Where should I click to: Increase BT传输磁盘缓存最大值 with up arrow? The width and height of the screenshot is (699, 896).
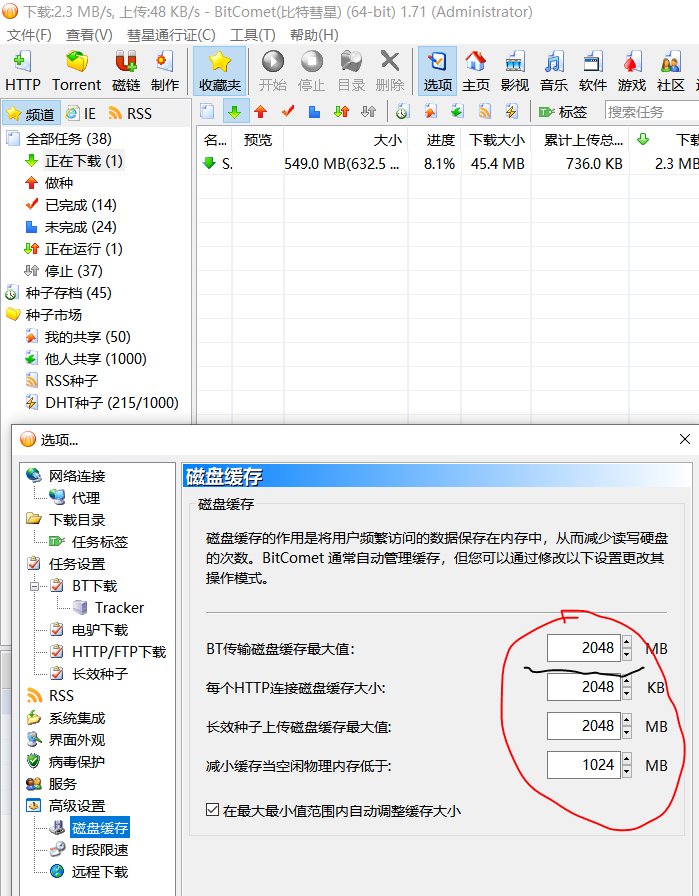coord(627,641)
